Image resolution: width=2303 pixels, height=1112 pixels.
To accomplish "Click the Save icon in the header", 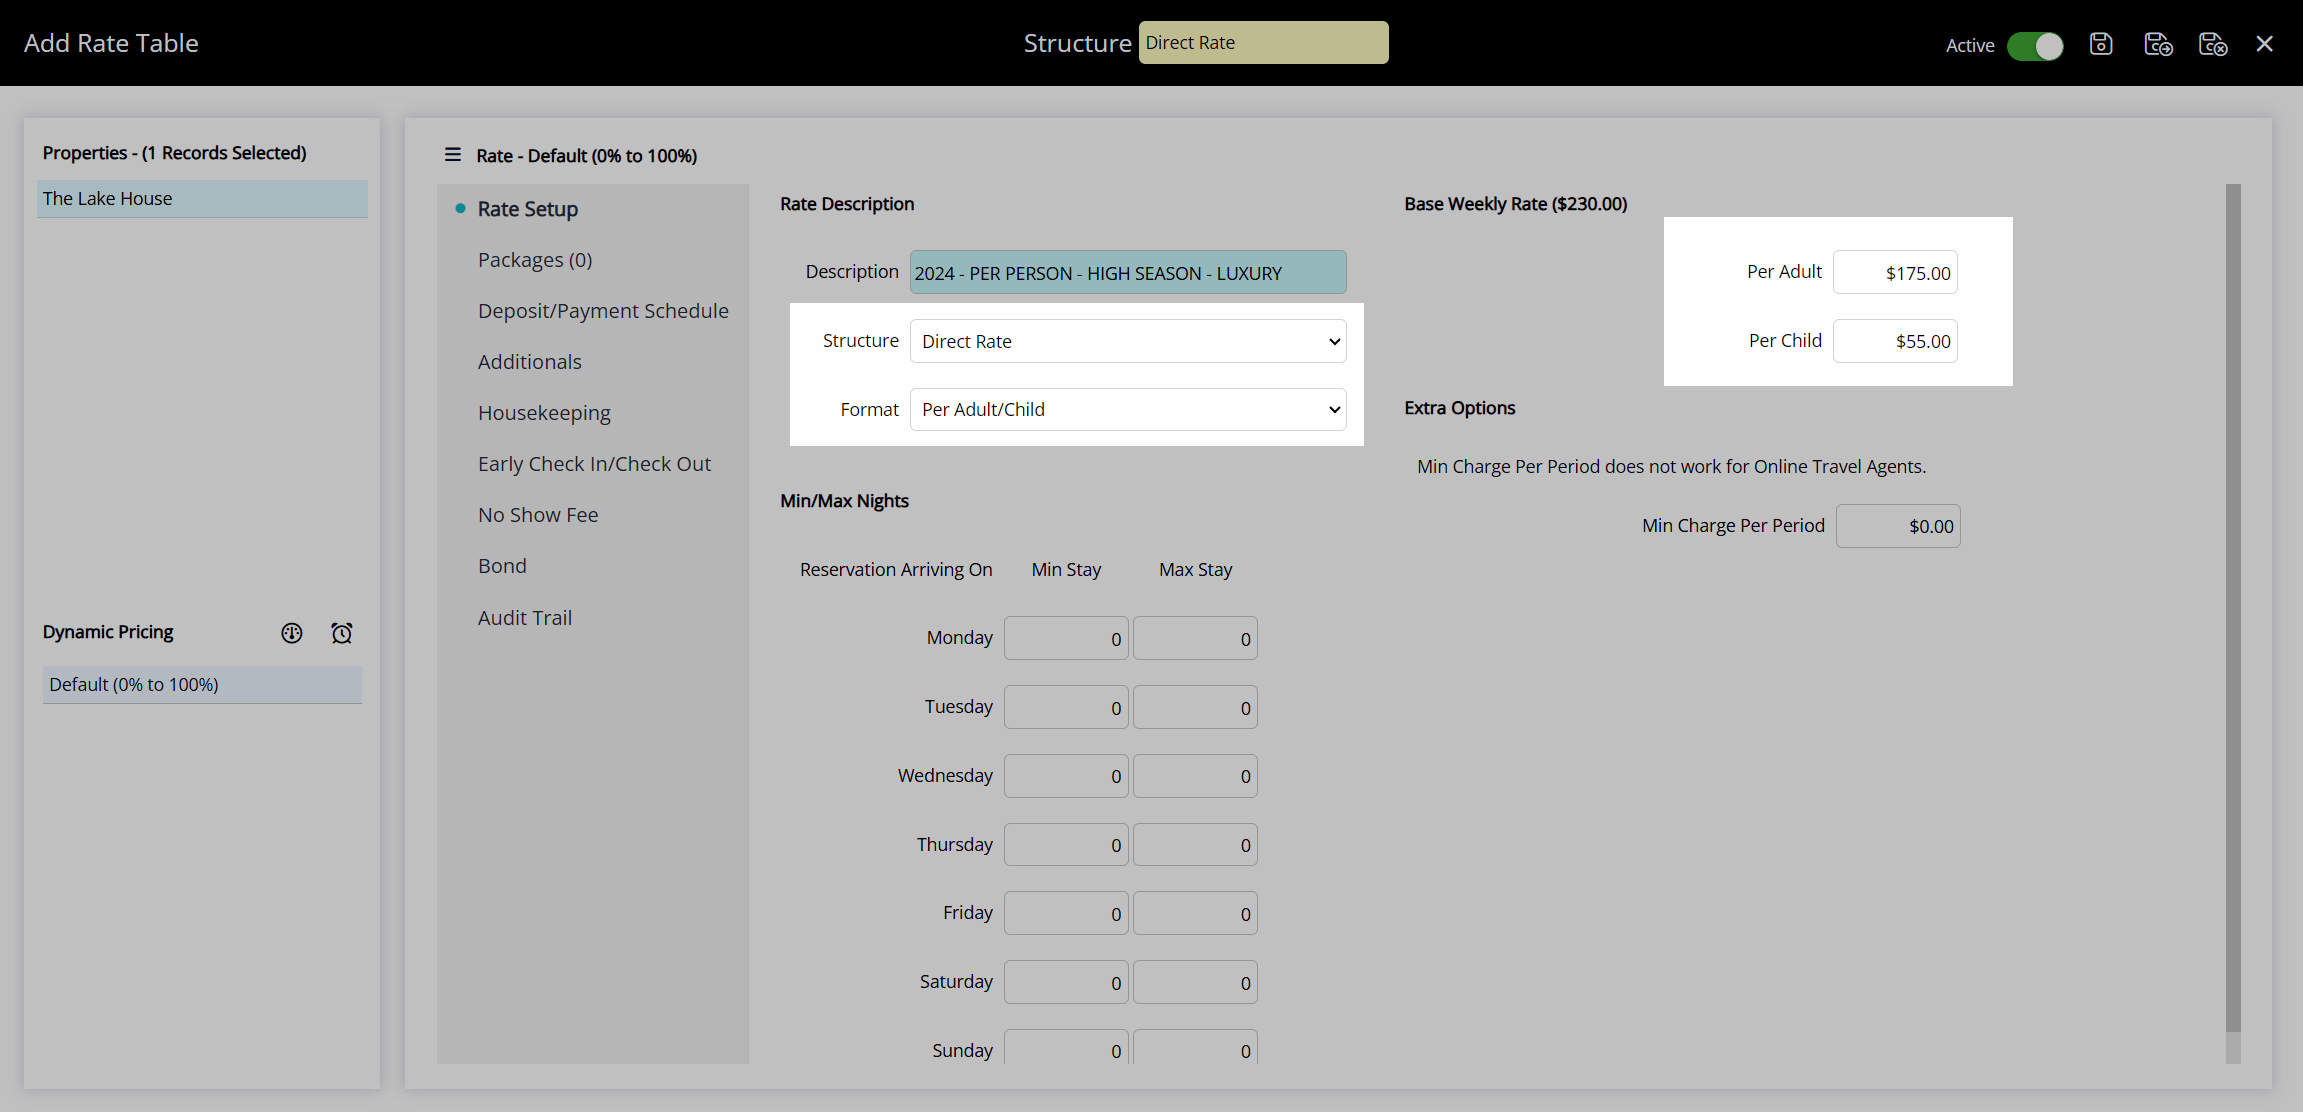I will (x=2101, y=44).
